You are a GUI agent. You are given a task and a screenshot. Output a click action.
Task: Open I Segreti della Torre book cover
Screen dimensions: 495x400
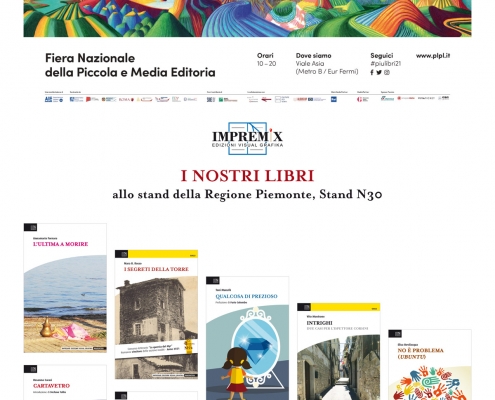156,314
